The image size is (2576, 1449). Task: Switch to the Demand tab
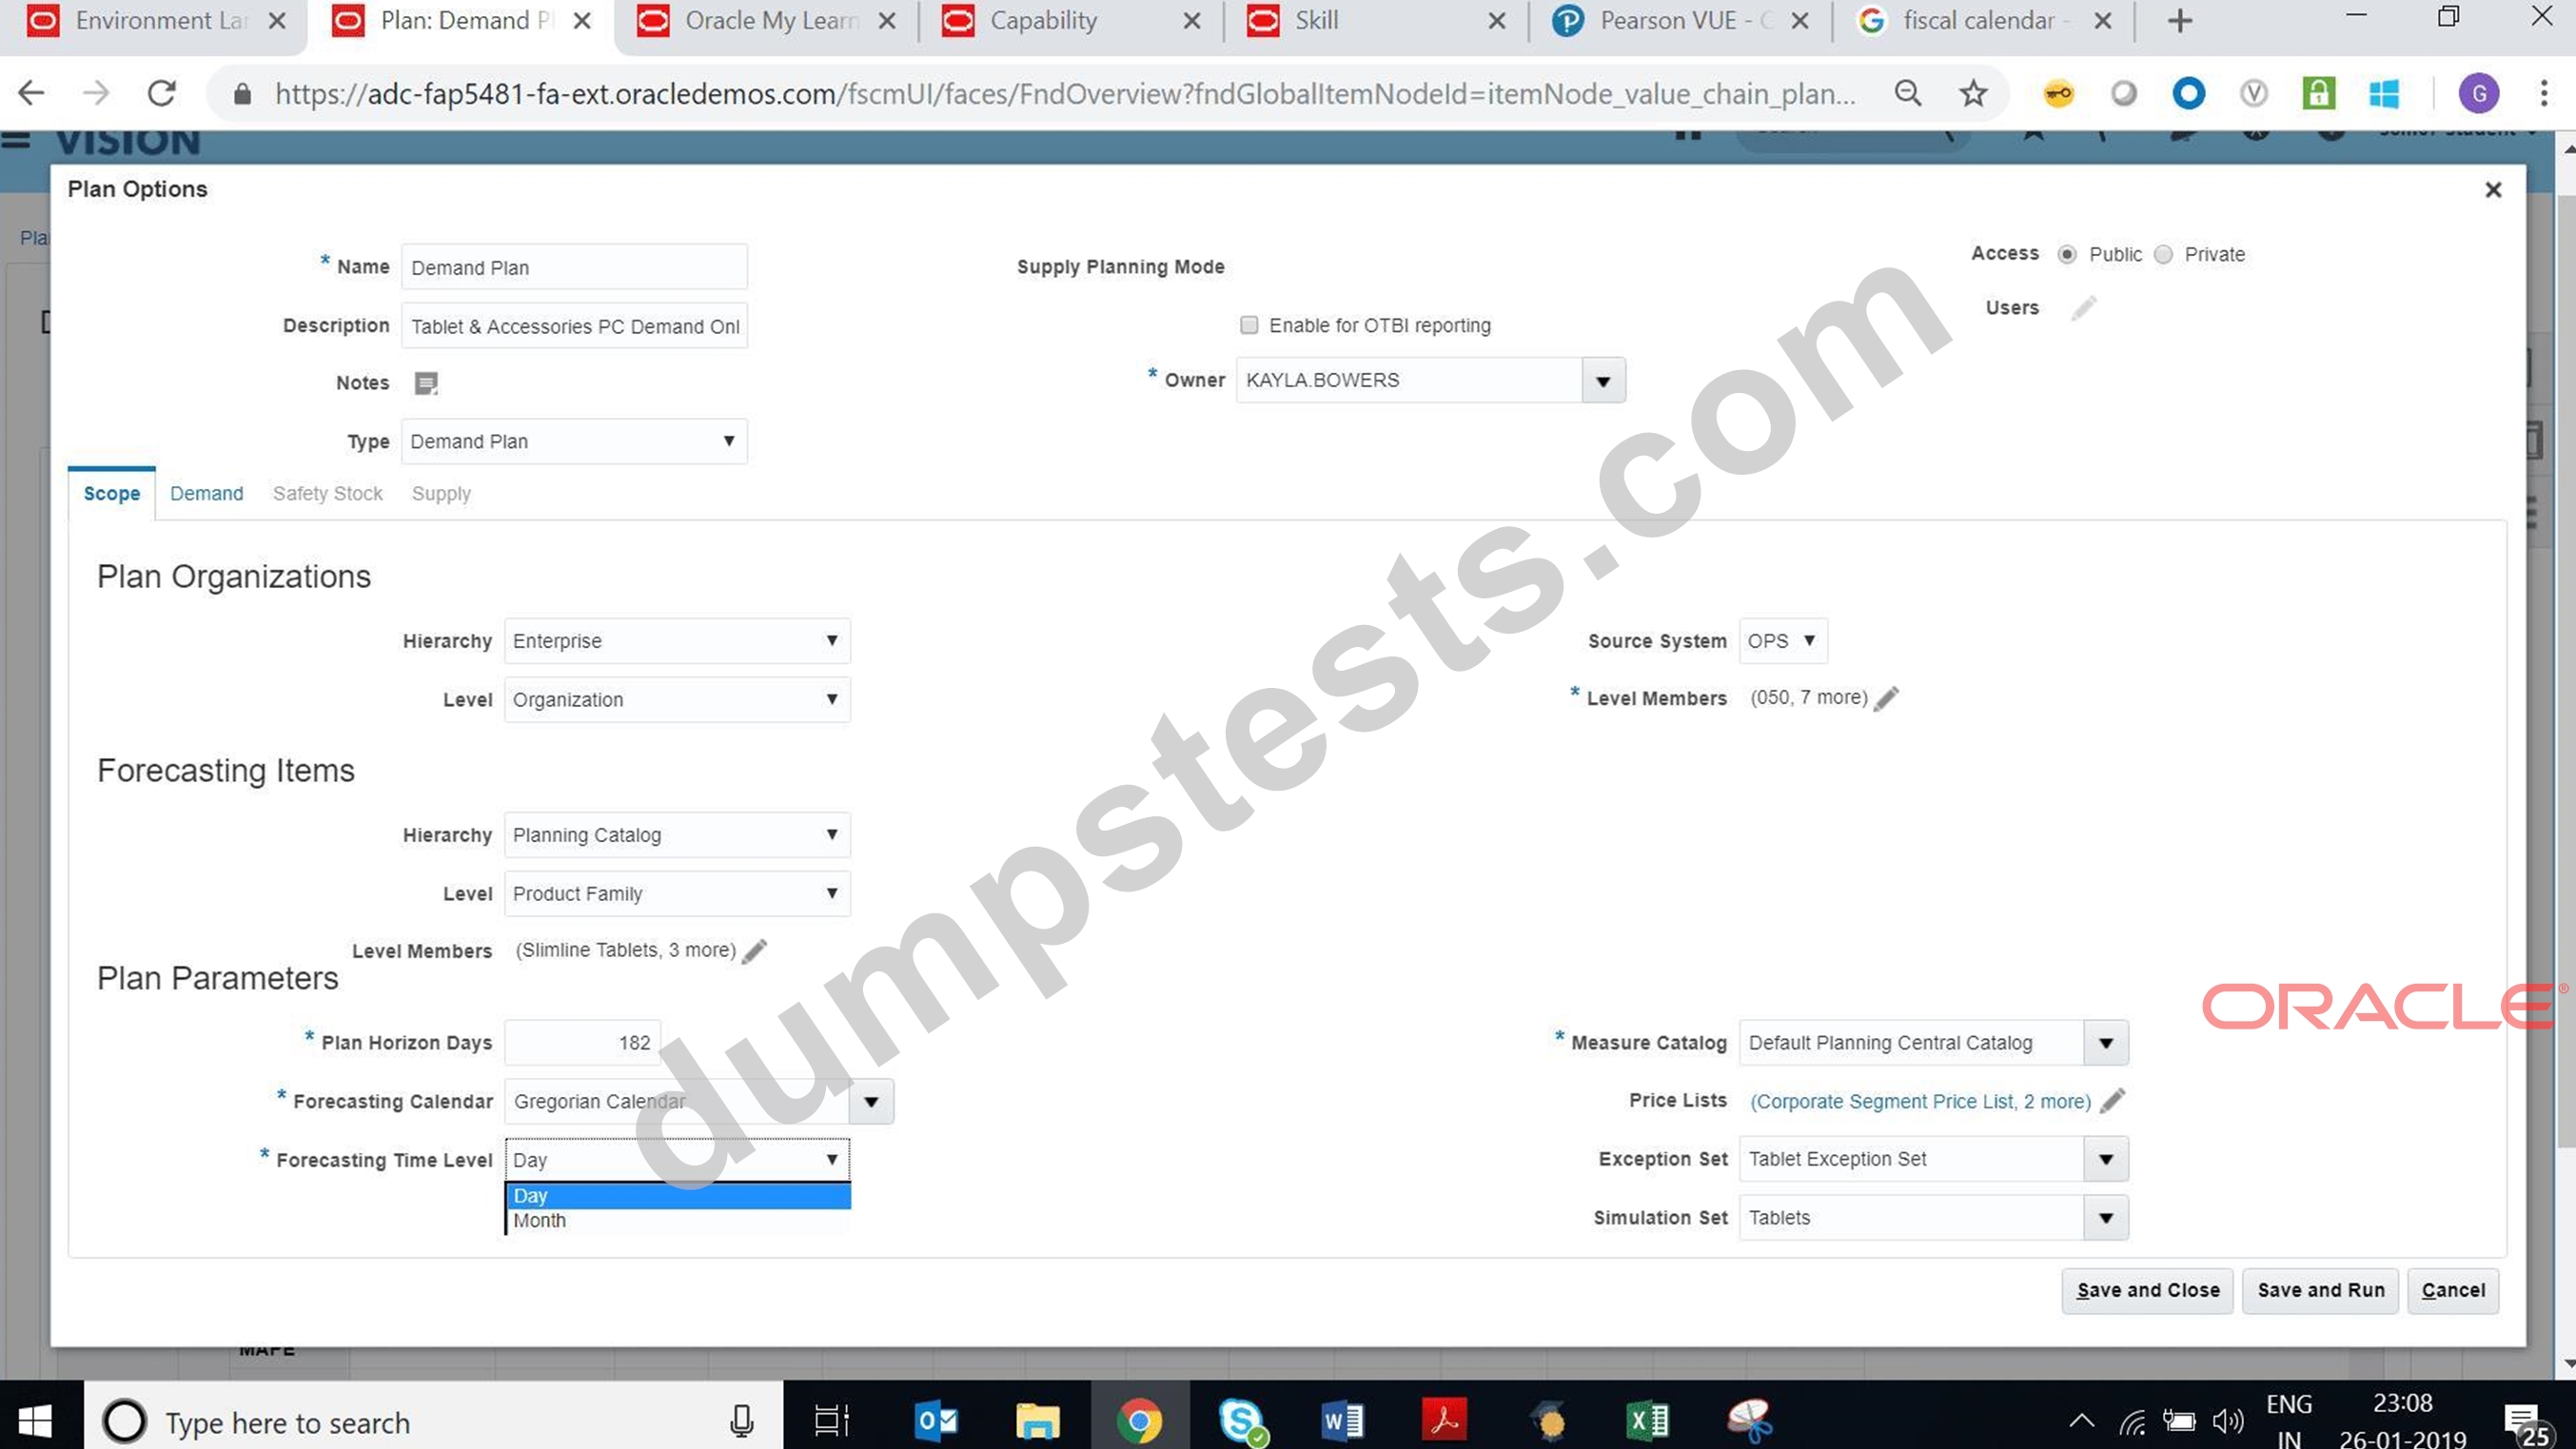[x=206, y=494]
